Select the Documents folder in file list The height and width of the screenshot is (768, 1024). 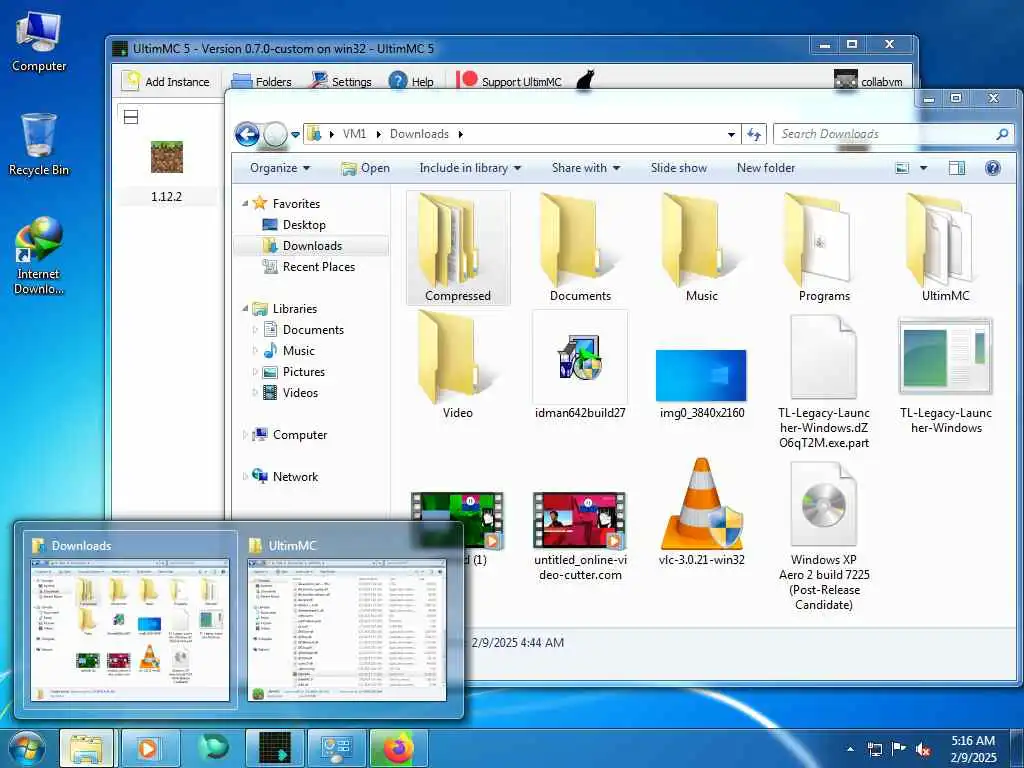click(580, 248)
